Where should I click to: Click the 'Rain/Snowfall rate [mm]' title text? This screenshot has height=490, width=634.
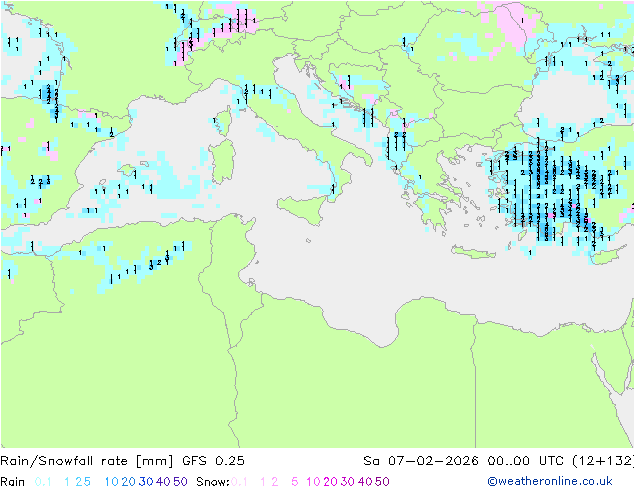(87, 461)
